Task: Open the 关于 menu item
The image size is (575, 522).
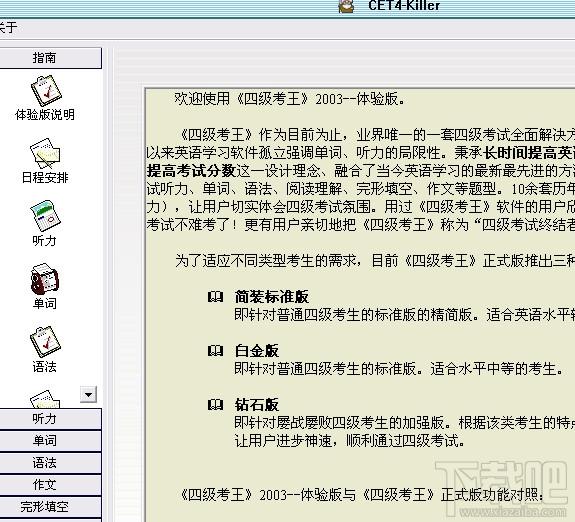Action: tap(7, 28)
